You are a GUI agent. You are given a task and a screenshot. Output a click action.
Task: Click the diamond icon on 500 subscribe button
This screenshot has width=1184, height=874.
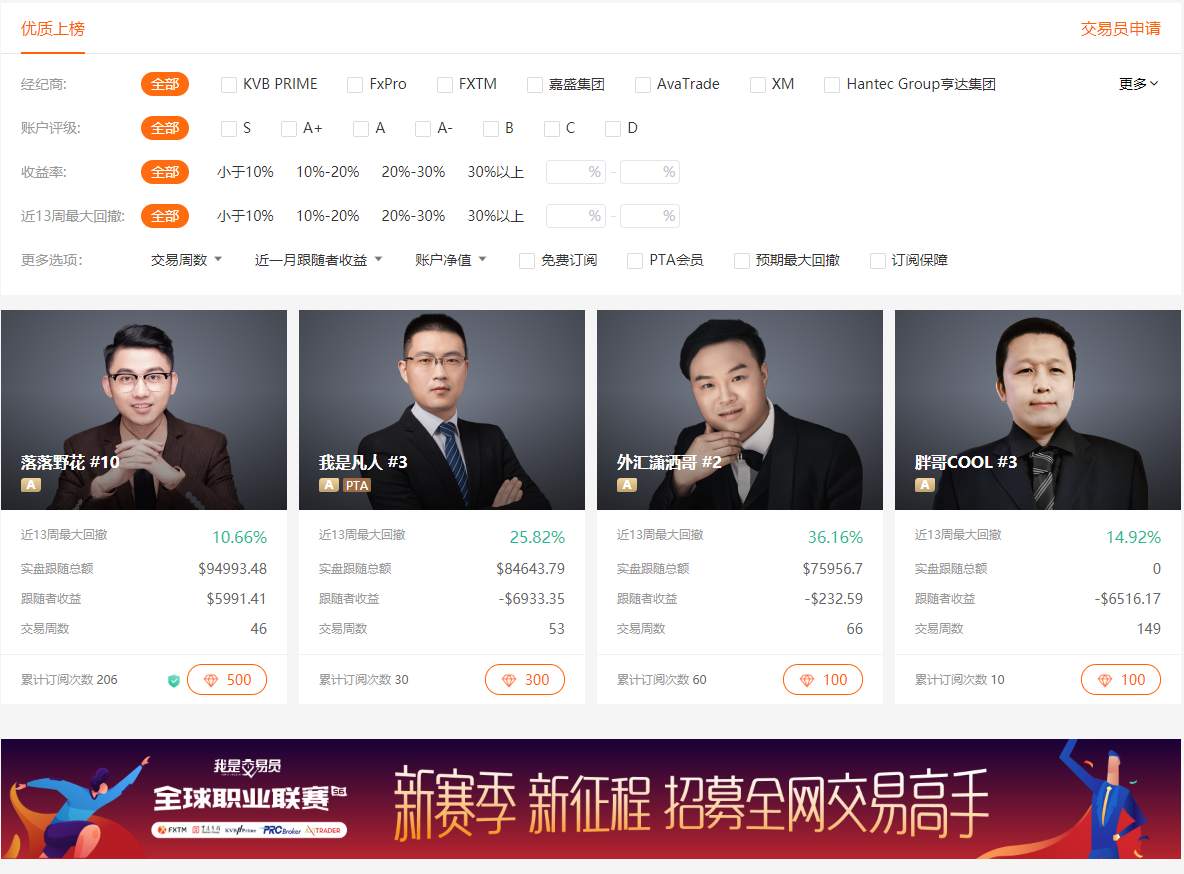(x=211, y=680)
